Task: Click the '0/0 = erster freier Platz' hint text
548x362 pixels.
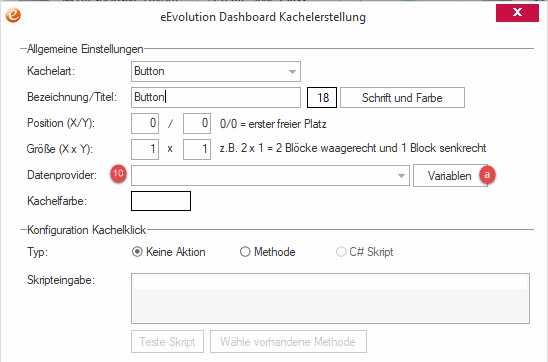Action: (273, 124)
